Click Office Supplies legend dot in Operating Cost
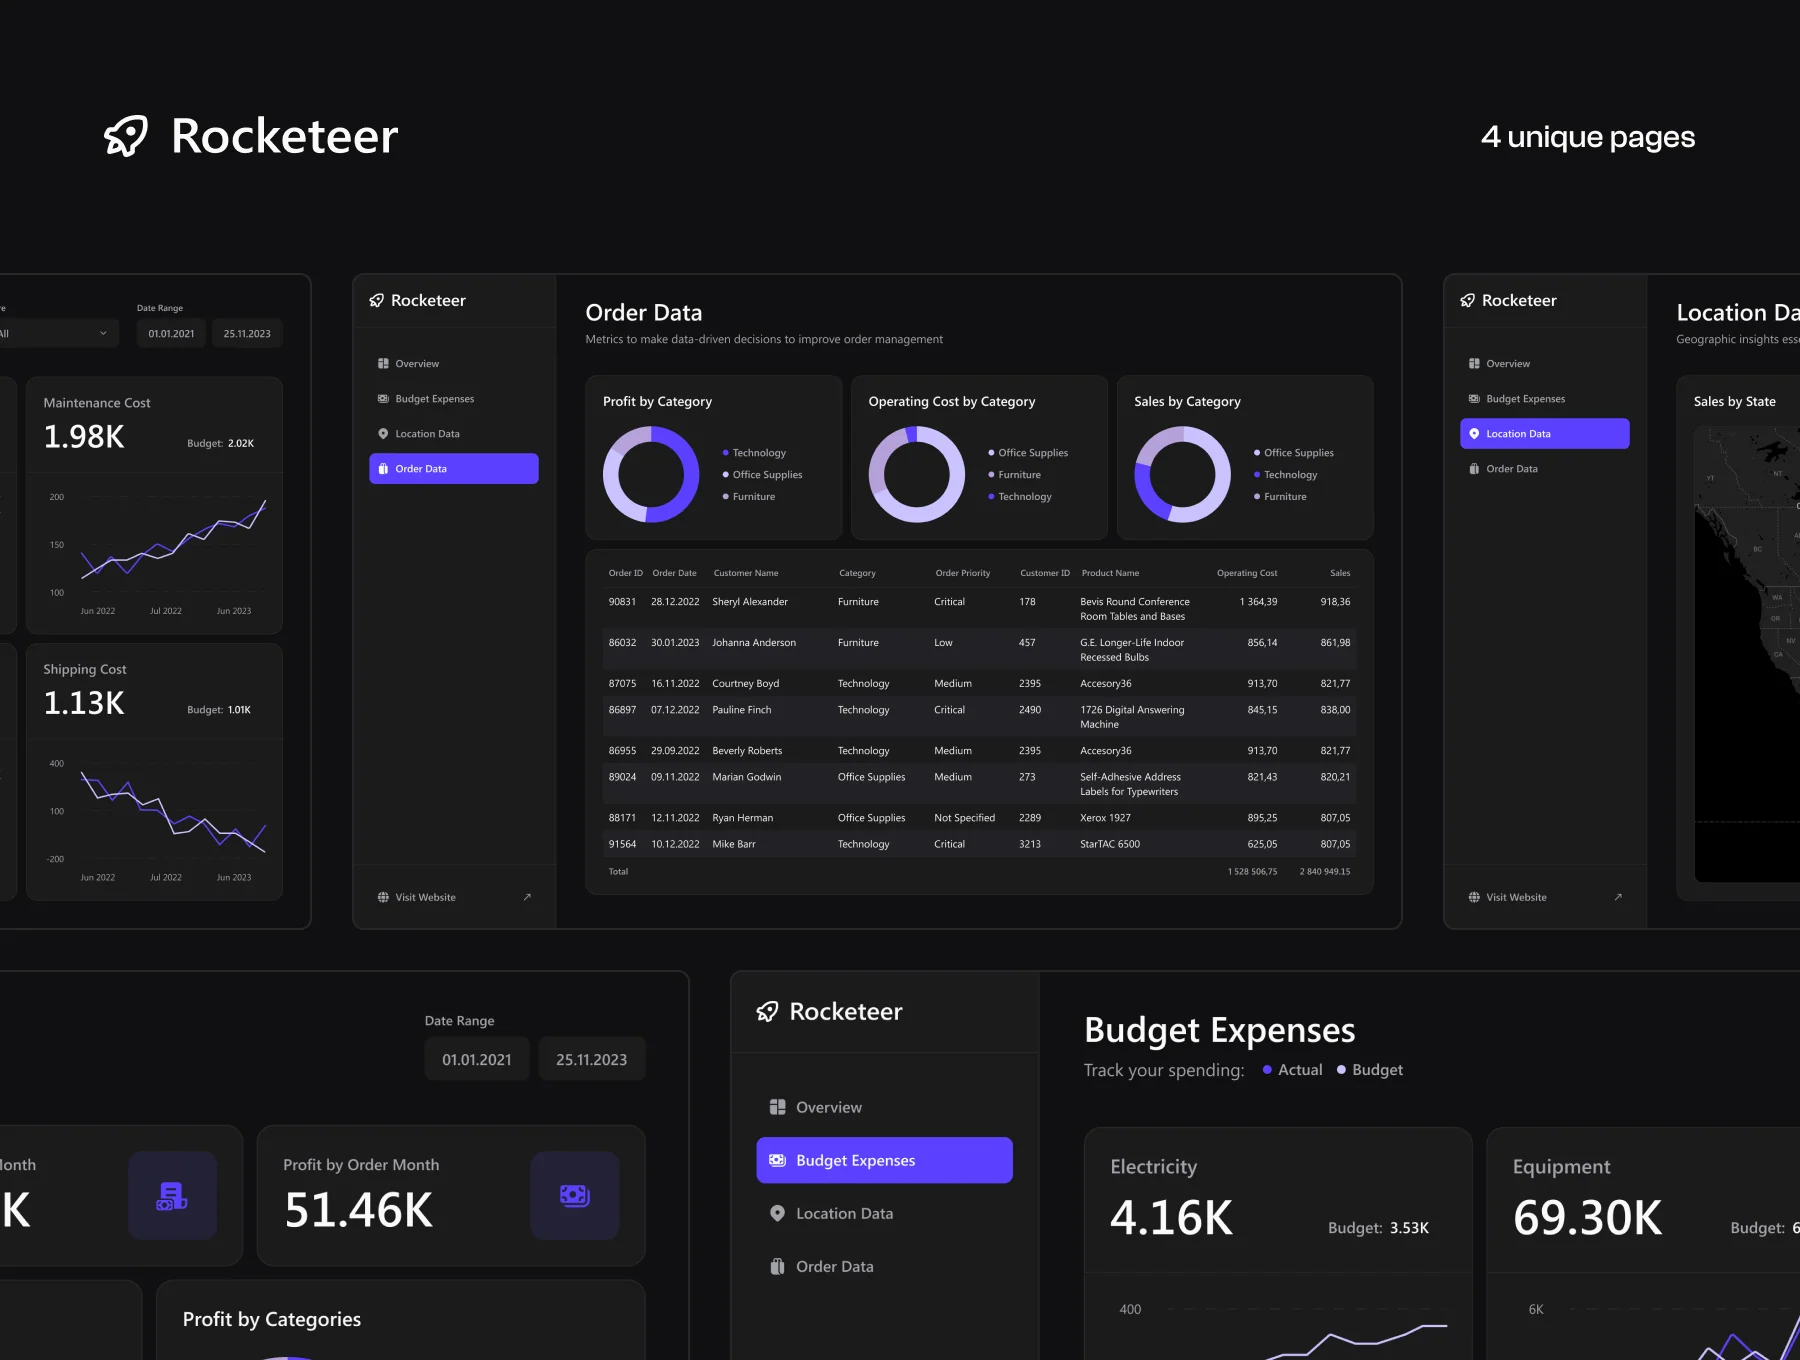 992,454
